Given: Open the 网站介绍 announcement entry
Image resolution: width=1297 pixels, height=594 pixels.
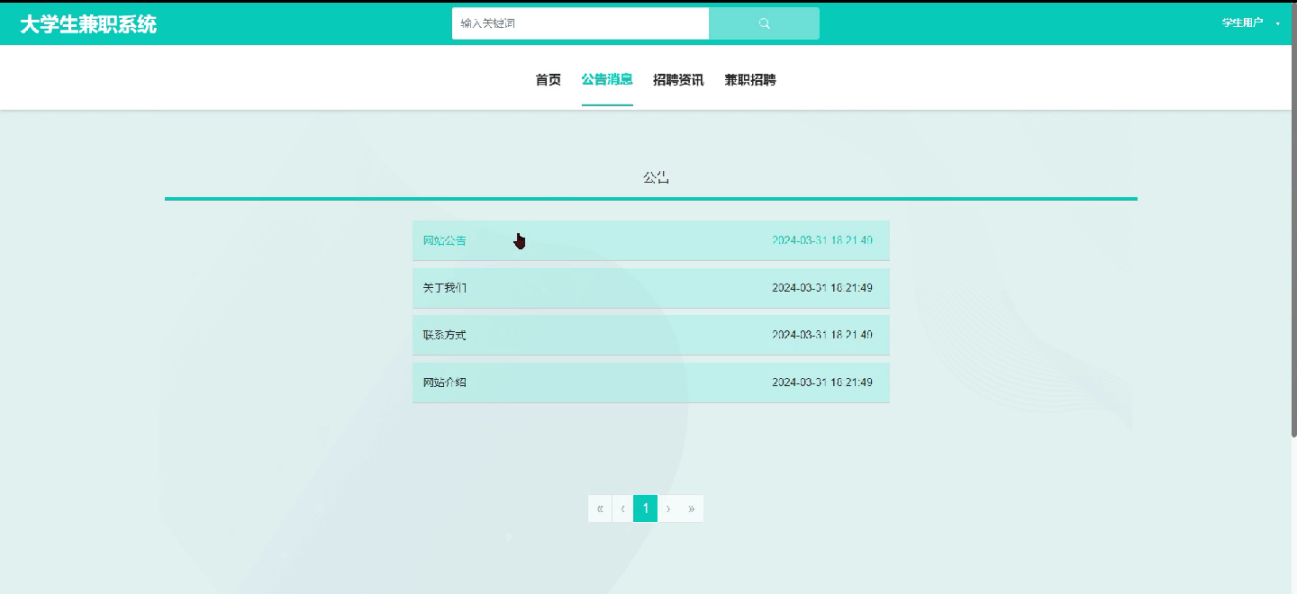Looking at the screenshot, I should pyautogui.click(x=651, y=382).
